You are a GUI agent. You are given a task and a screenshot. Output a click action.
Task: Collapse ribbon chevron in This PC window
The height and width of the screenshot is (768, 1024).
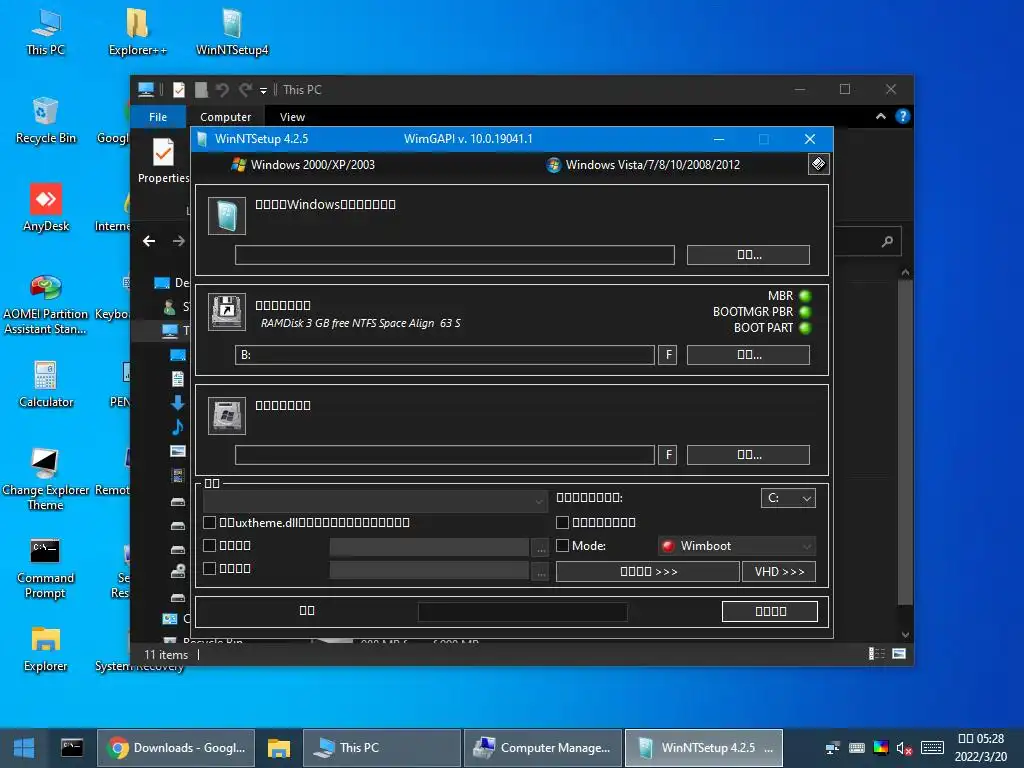pyautogui.click(x=881, y=116)
